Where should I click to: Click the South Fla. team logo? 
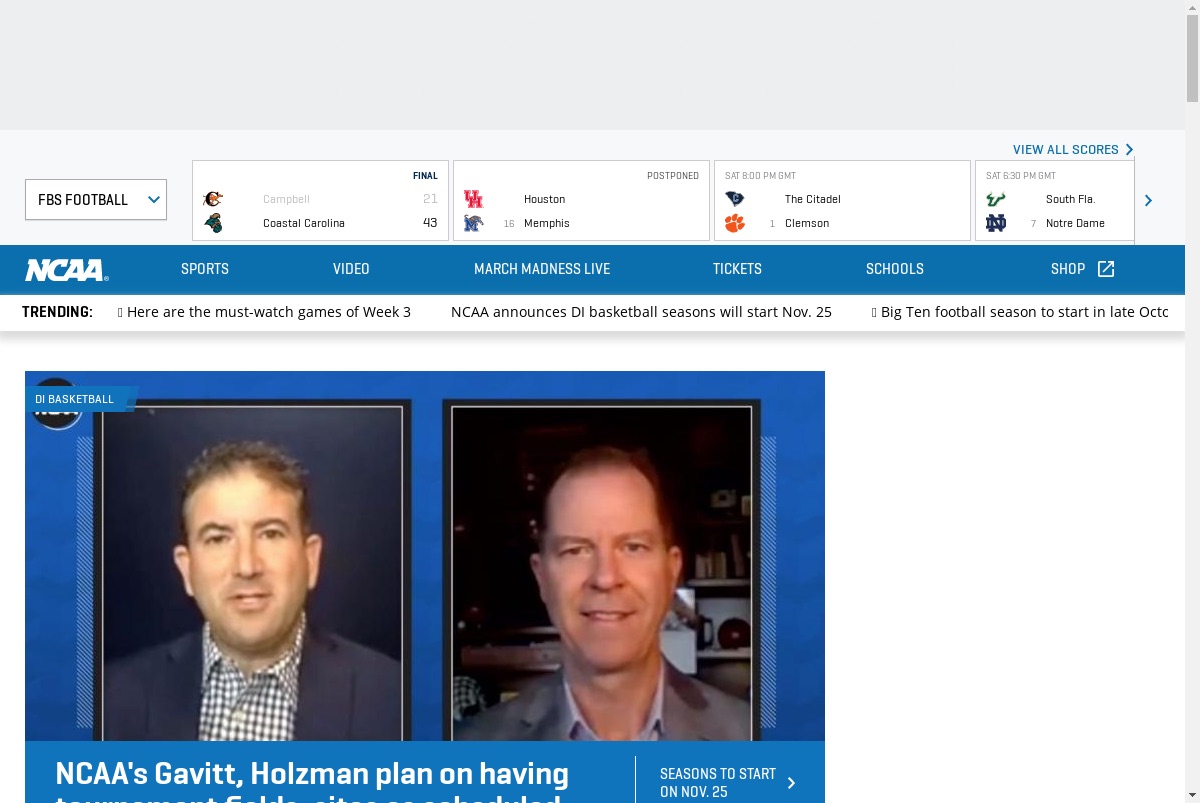pos(995,199)
